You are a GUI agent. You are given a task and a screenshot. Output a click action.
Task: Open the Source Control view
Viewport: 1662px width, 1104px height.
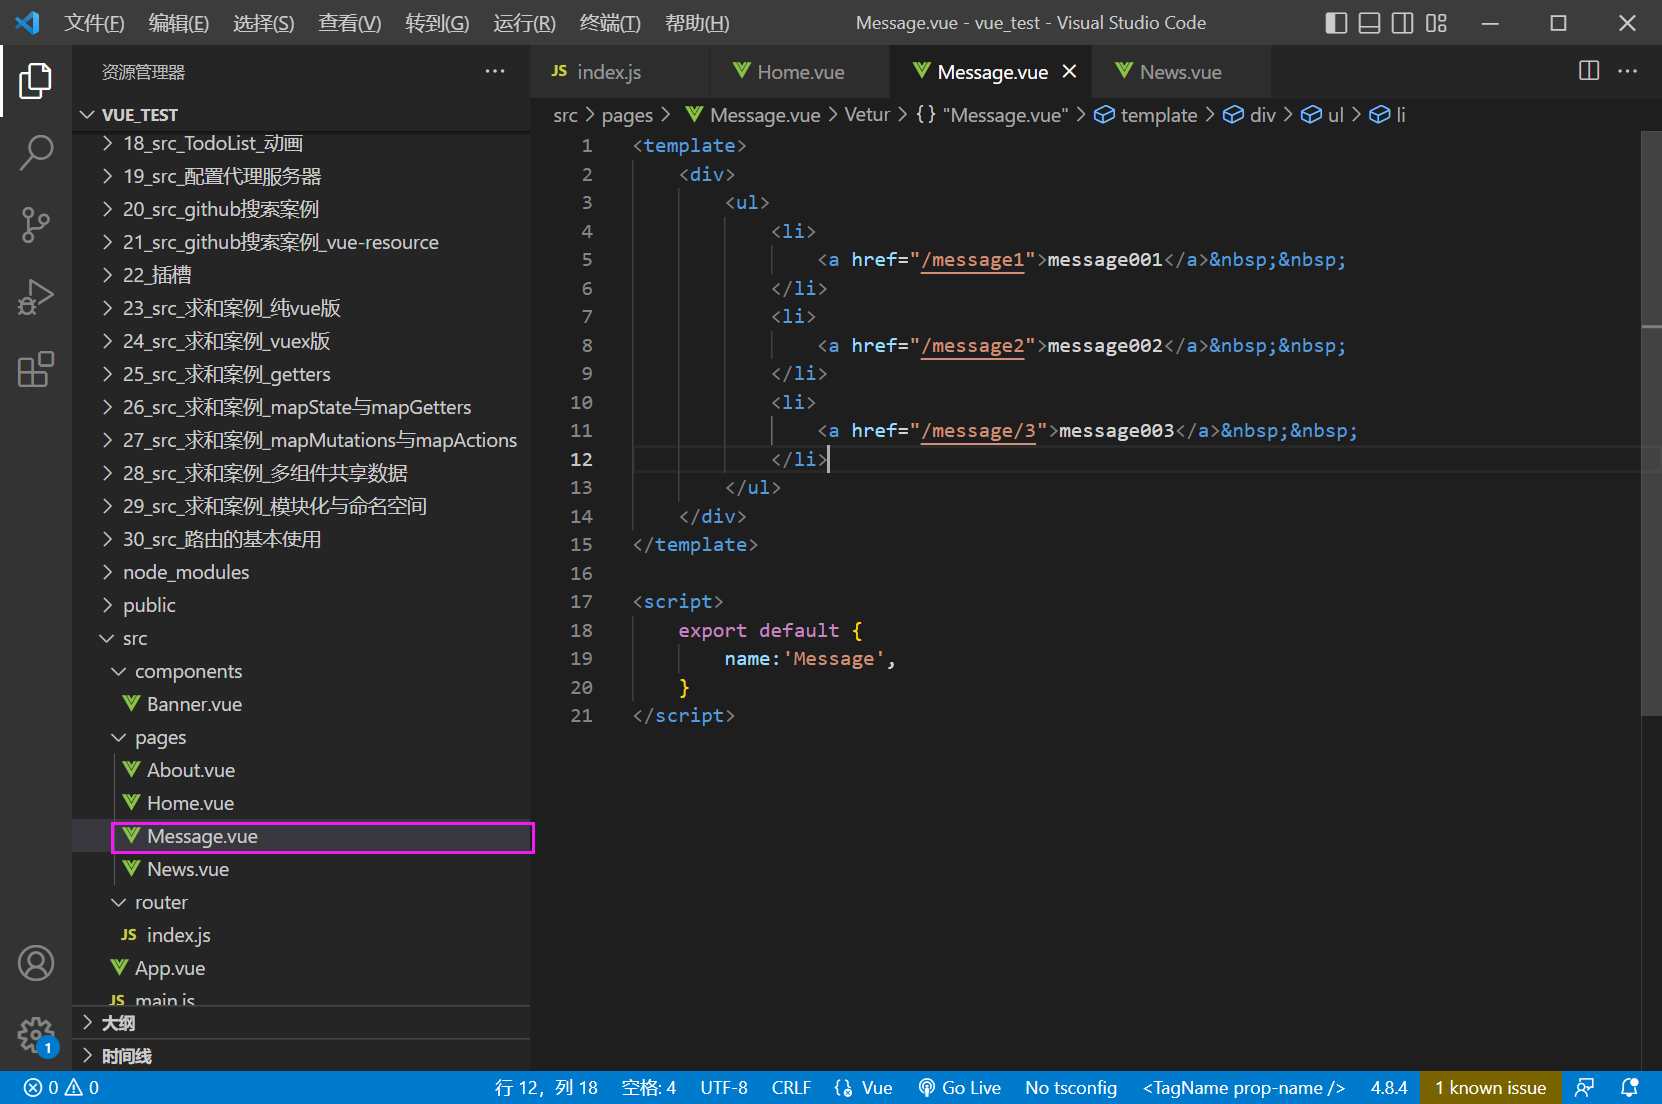coord(36,225)
